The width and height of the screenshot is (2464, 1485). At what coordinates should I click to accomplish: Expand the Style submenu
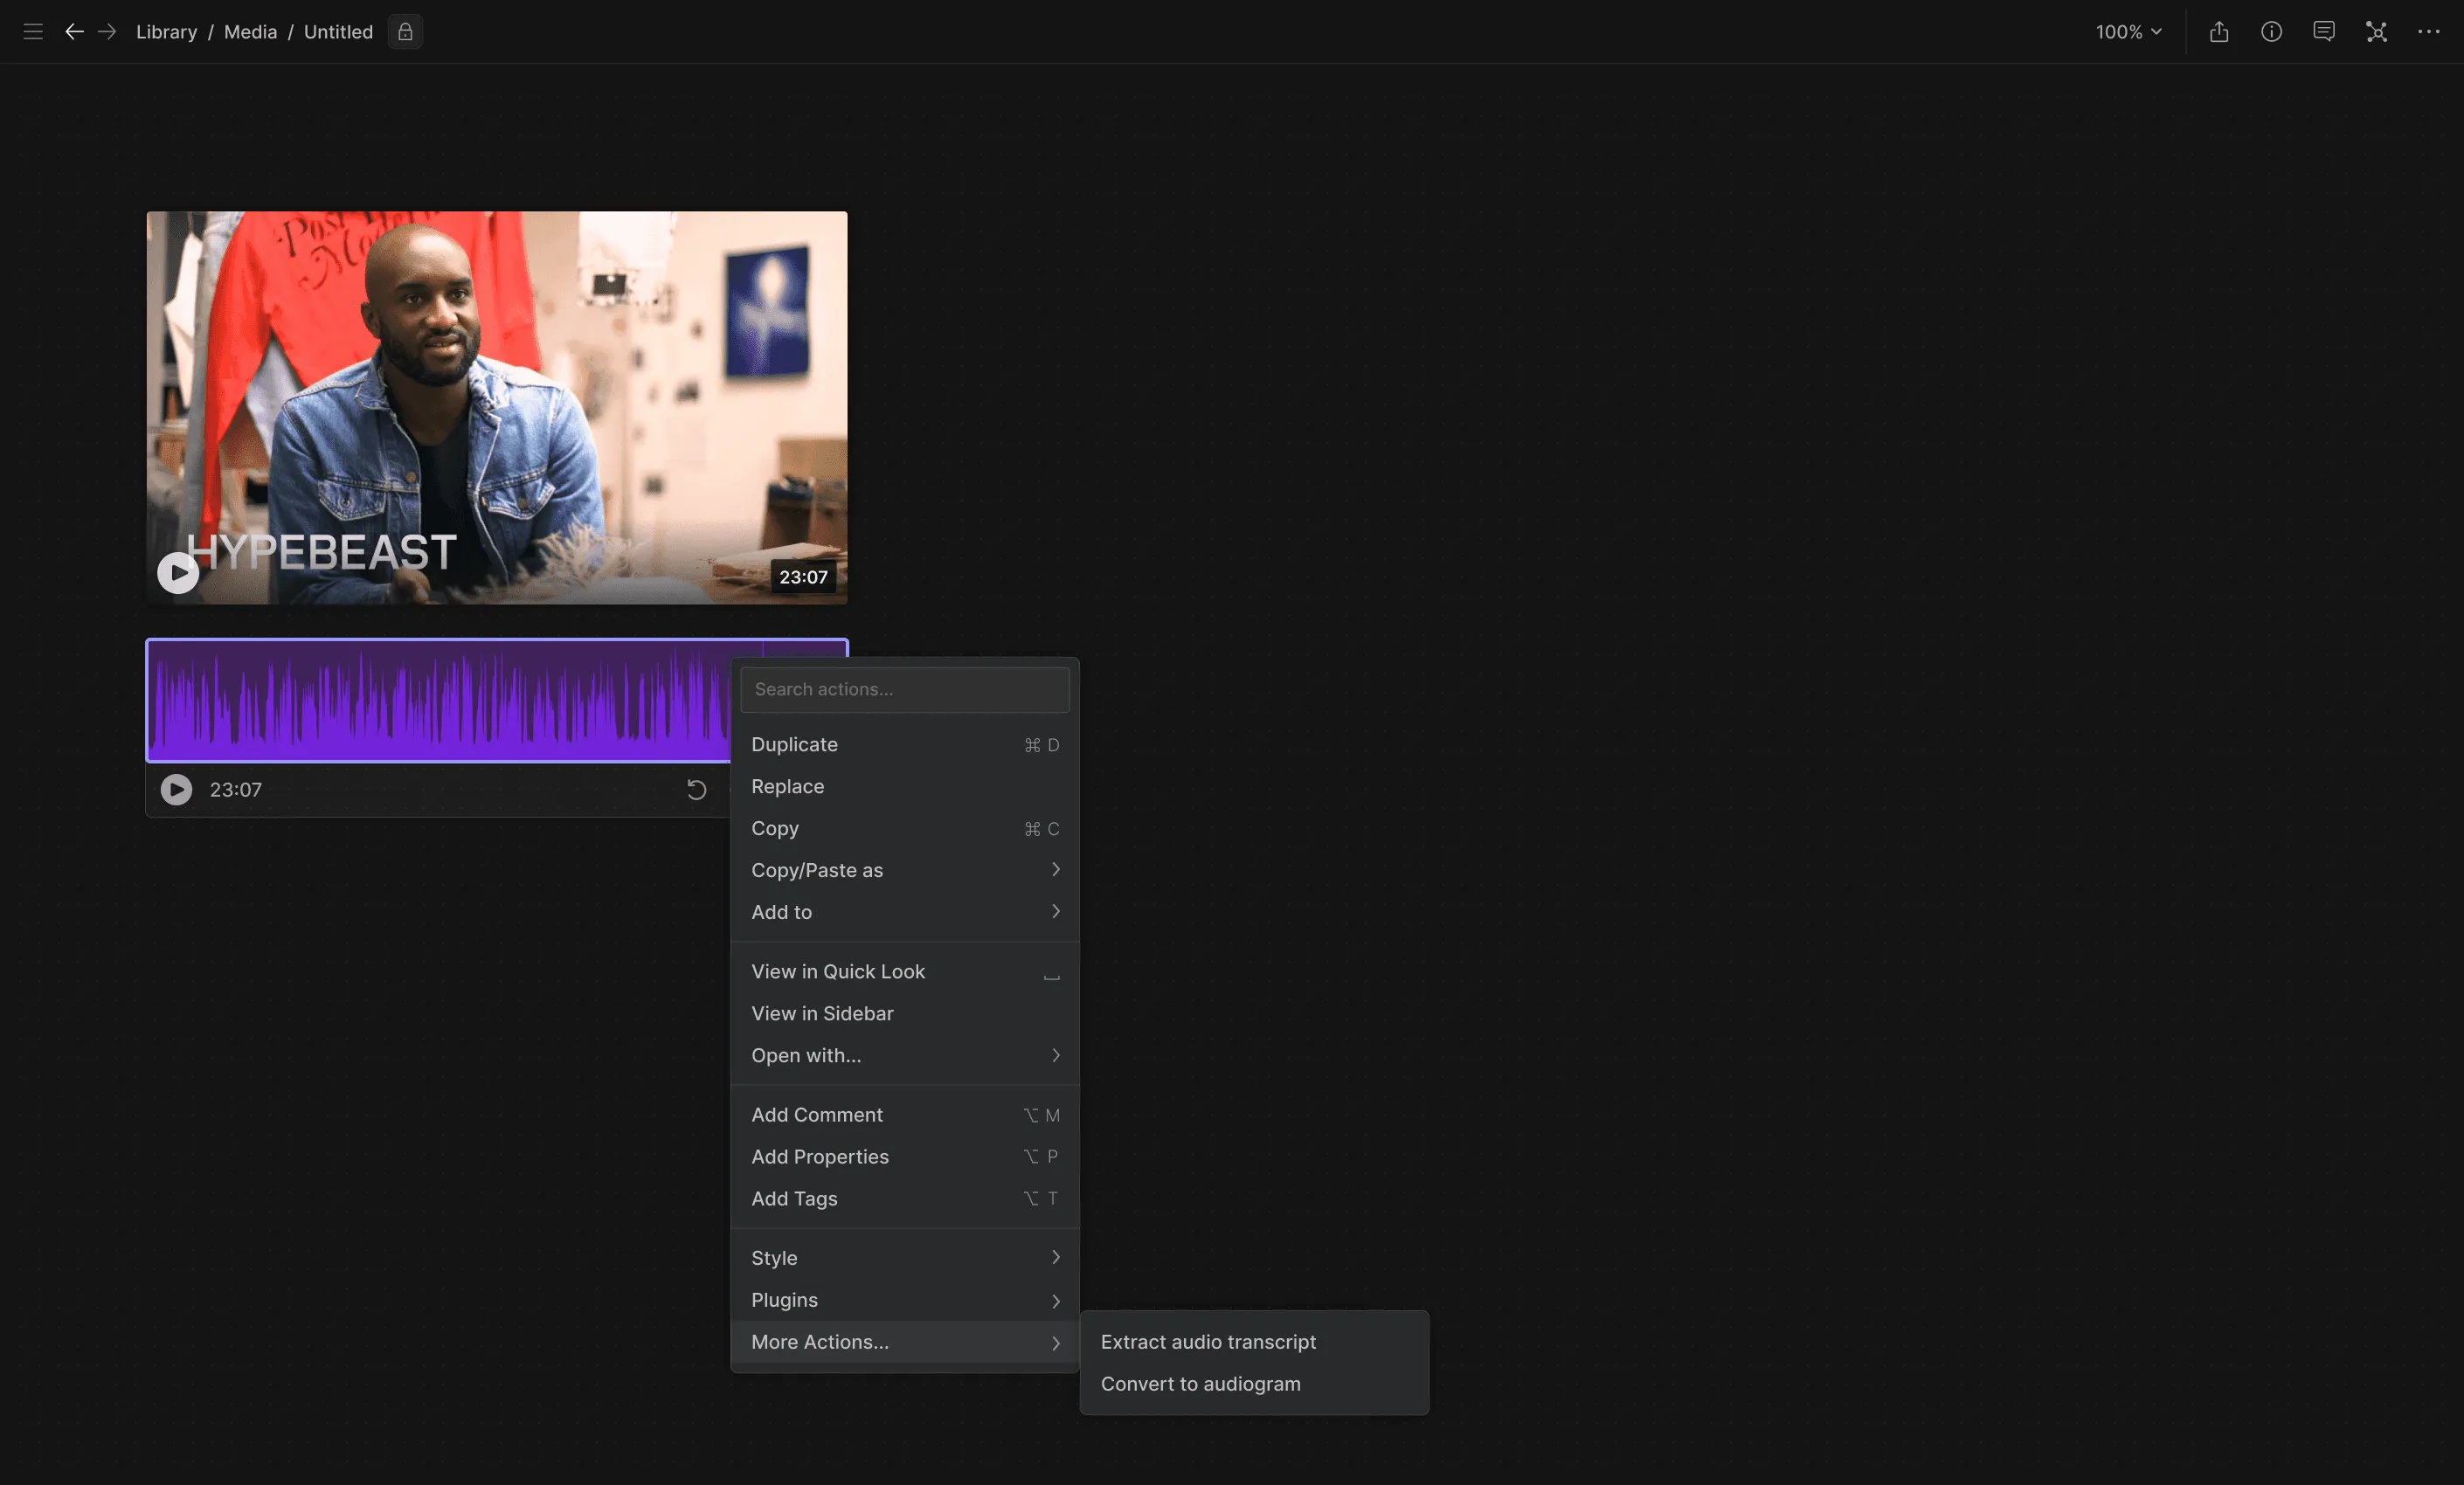[x=904, y=1258]
